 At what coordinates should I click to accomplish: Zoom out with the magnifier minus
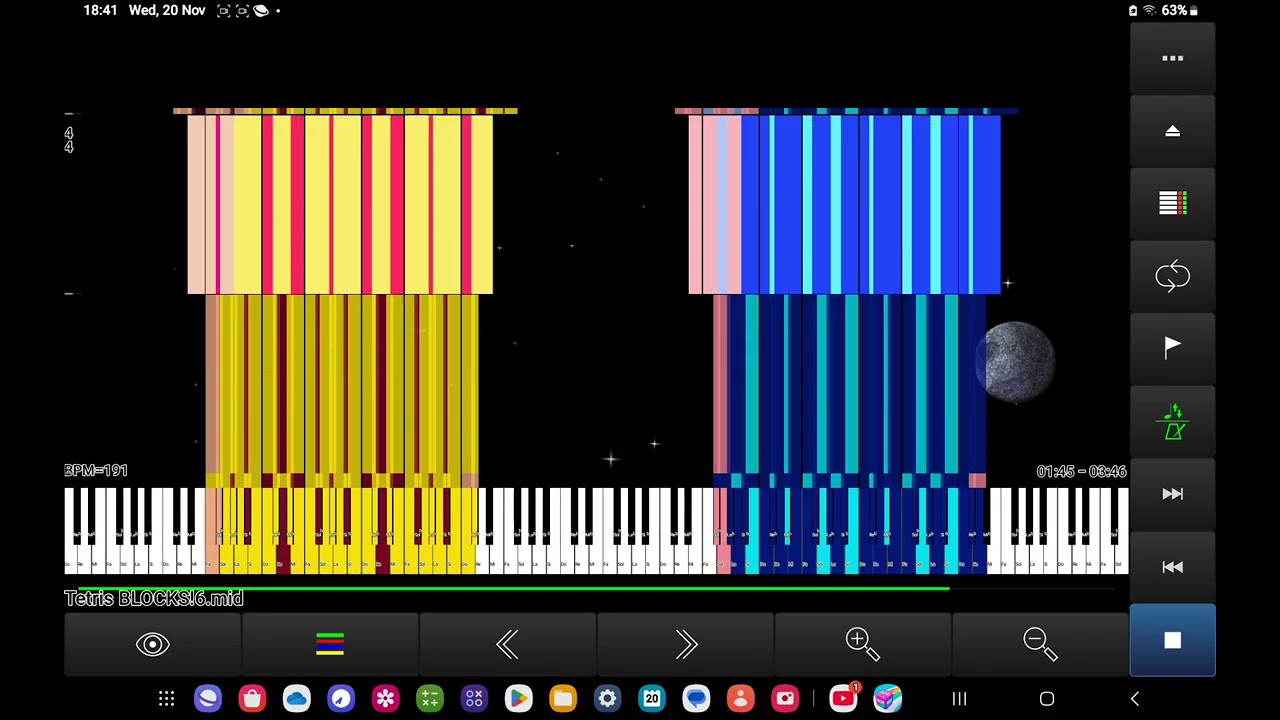(1040, 645)
